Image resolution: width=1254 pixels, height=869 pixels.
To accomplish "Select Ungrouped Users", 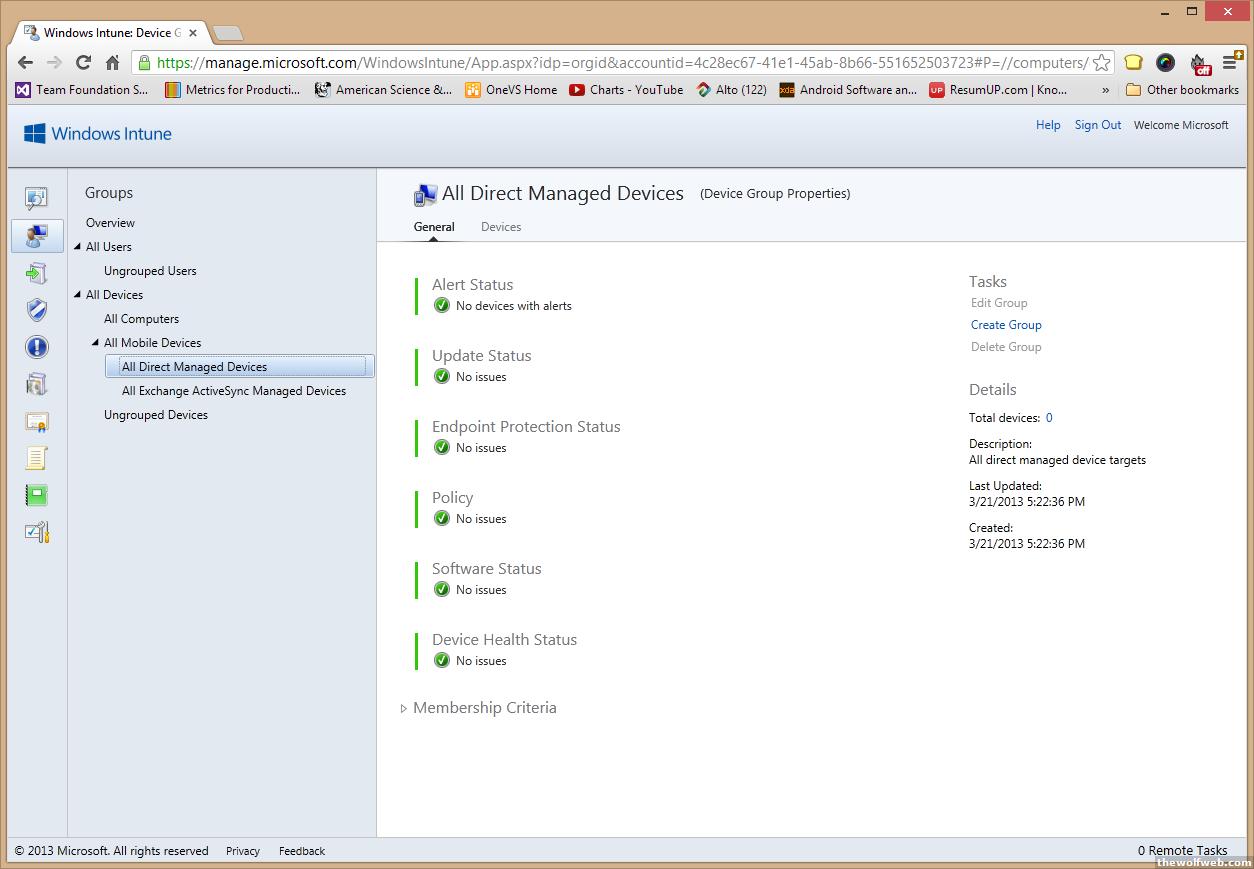I will [150, 271].
